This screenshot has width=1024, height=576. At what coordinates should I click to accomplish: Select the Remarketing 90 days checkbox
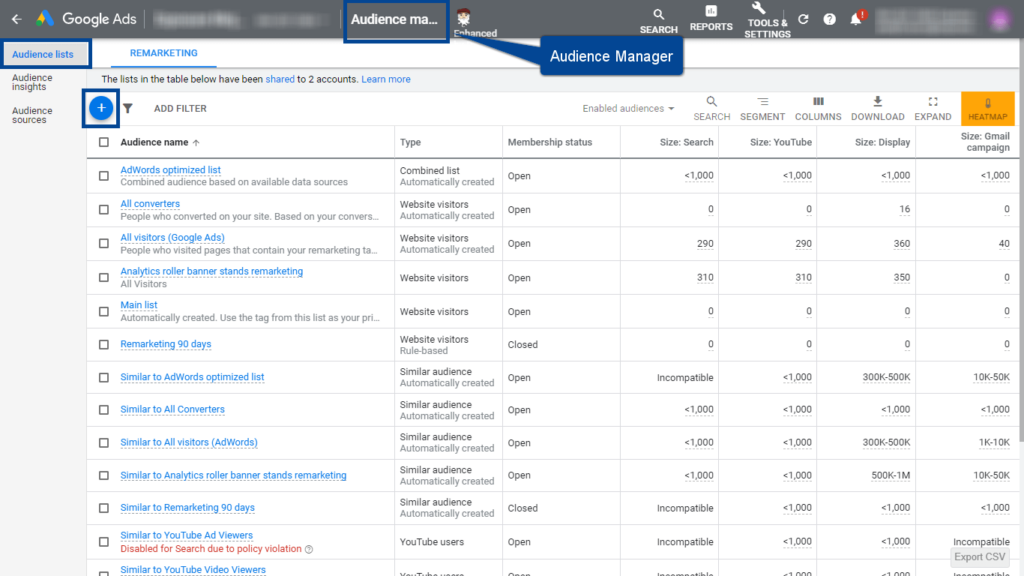104,344
